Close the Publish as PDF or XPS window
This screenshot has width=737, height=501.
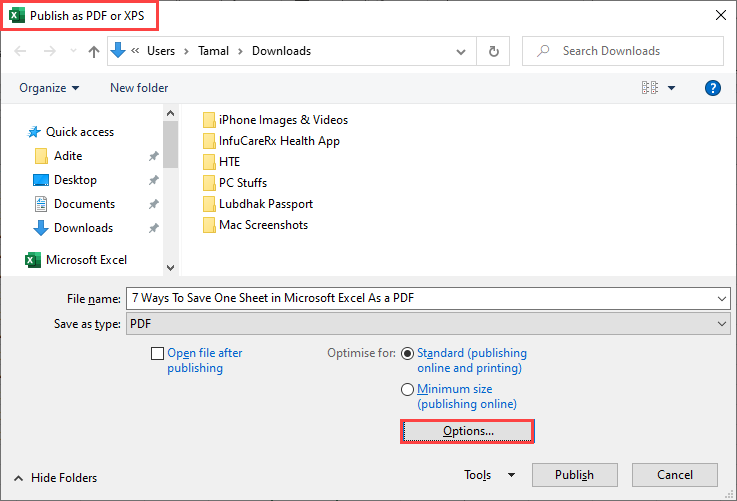721,15
